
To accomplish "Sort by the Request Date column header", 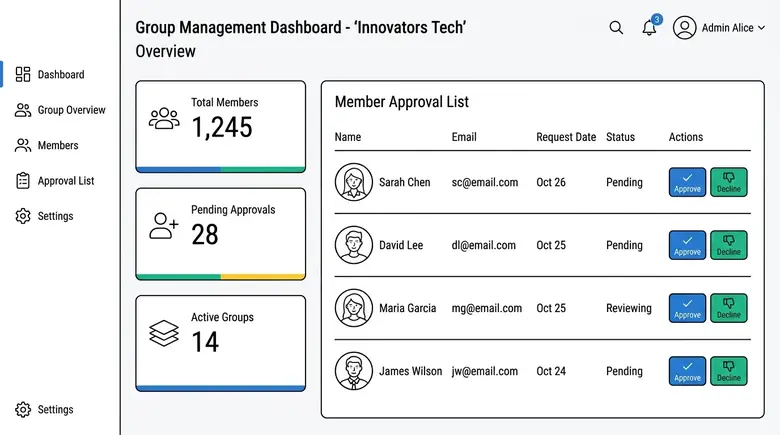I will tap(566, 137).
